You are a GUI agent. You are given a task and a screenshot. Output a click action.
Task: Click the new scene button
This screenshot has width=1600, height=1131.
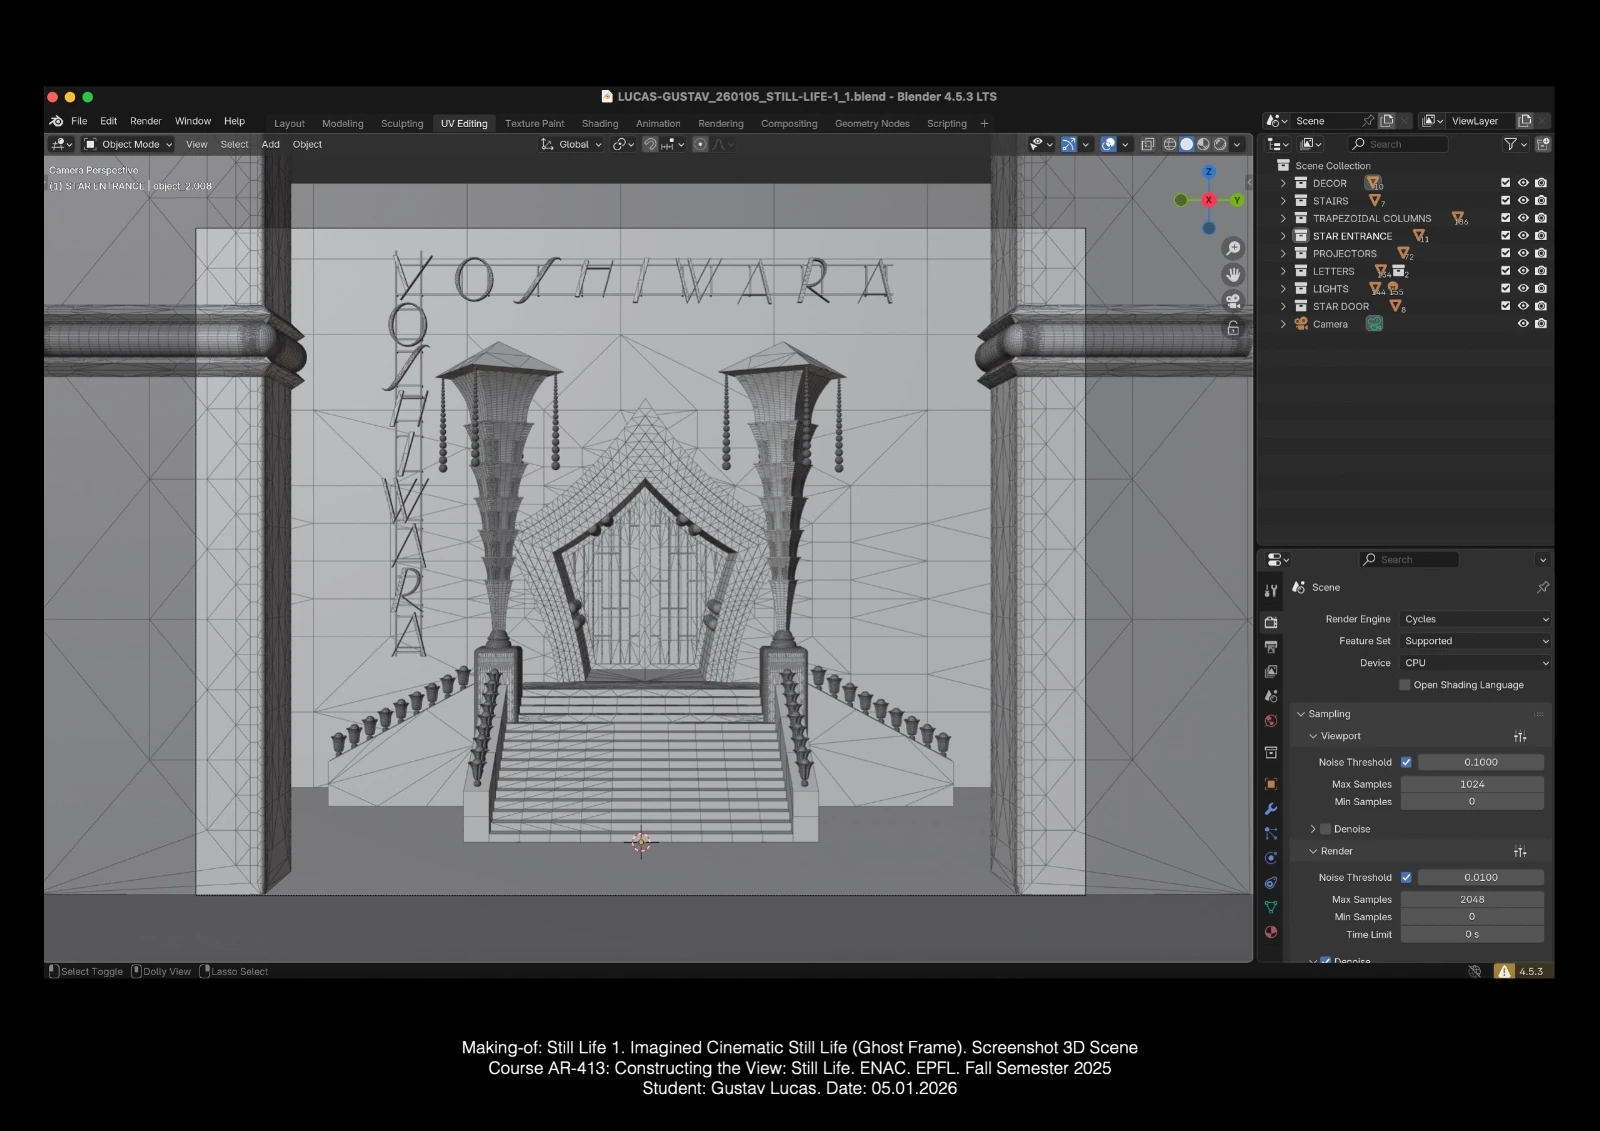[1387, 121]
